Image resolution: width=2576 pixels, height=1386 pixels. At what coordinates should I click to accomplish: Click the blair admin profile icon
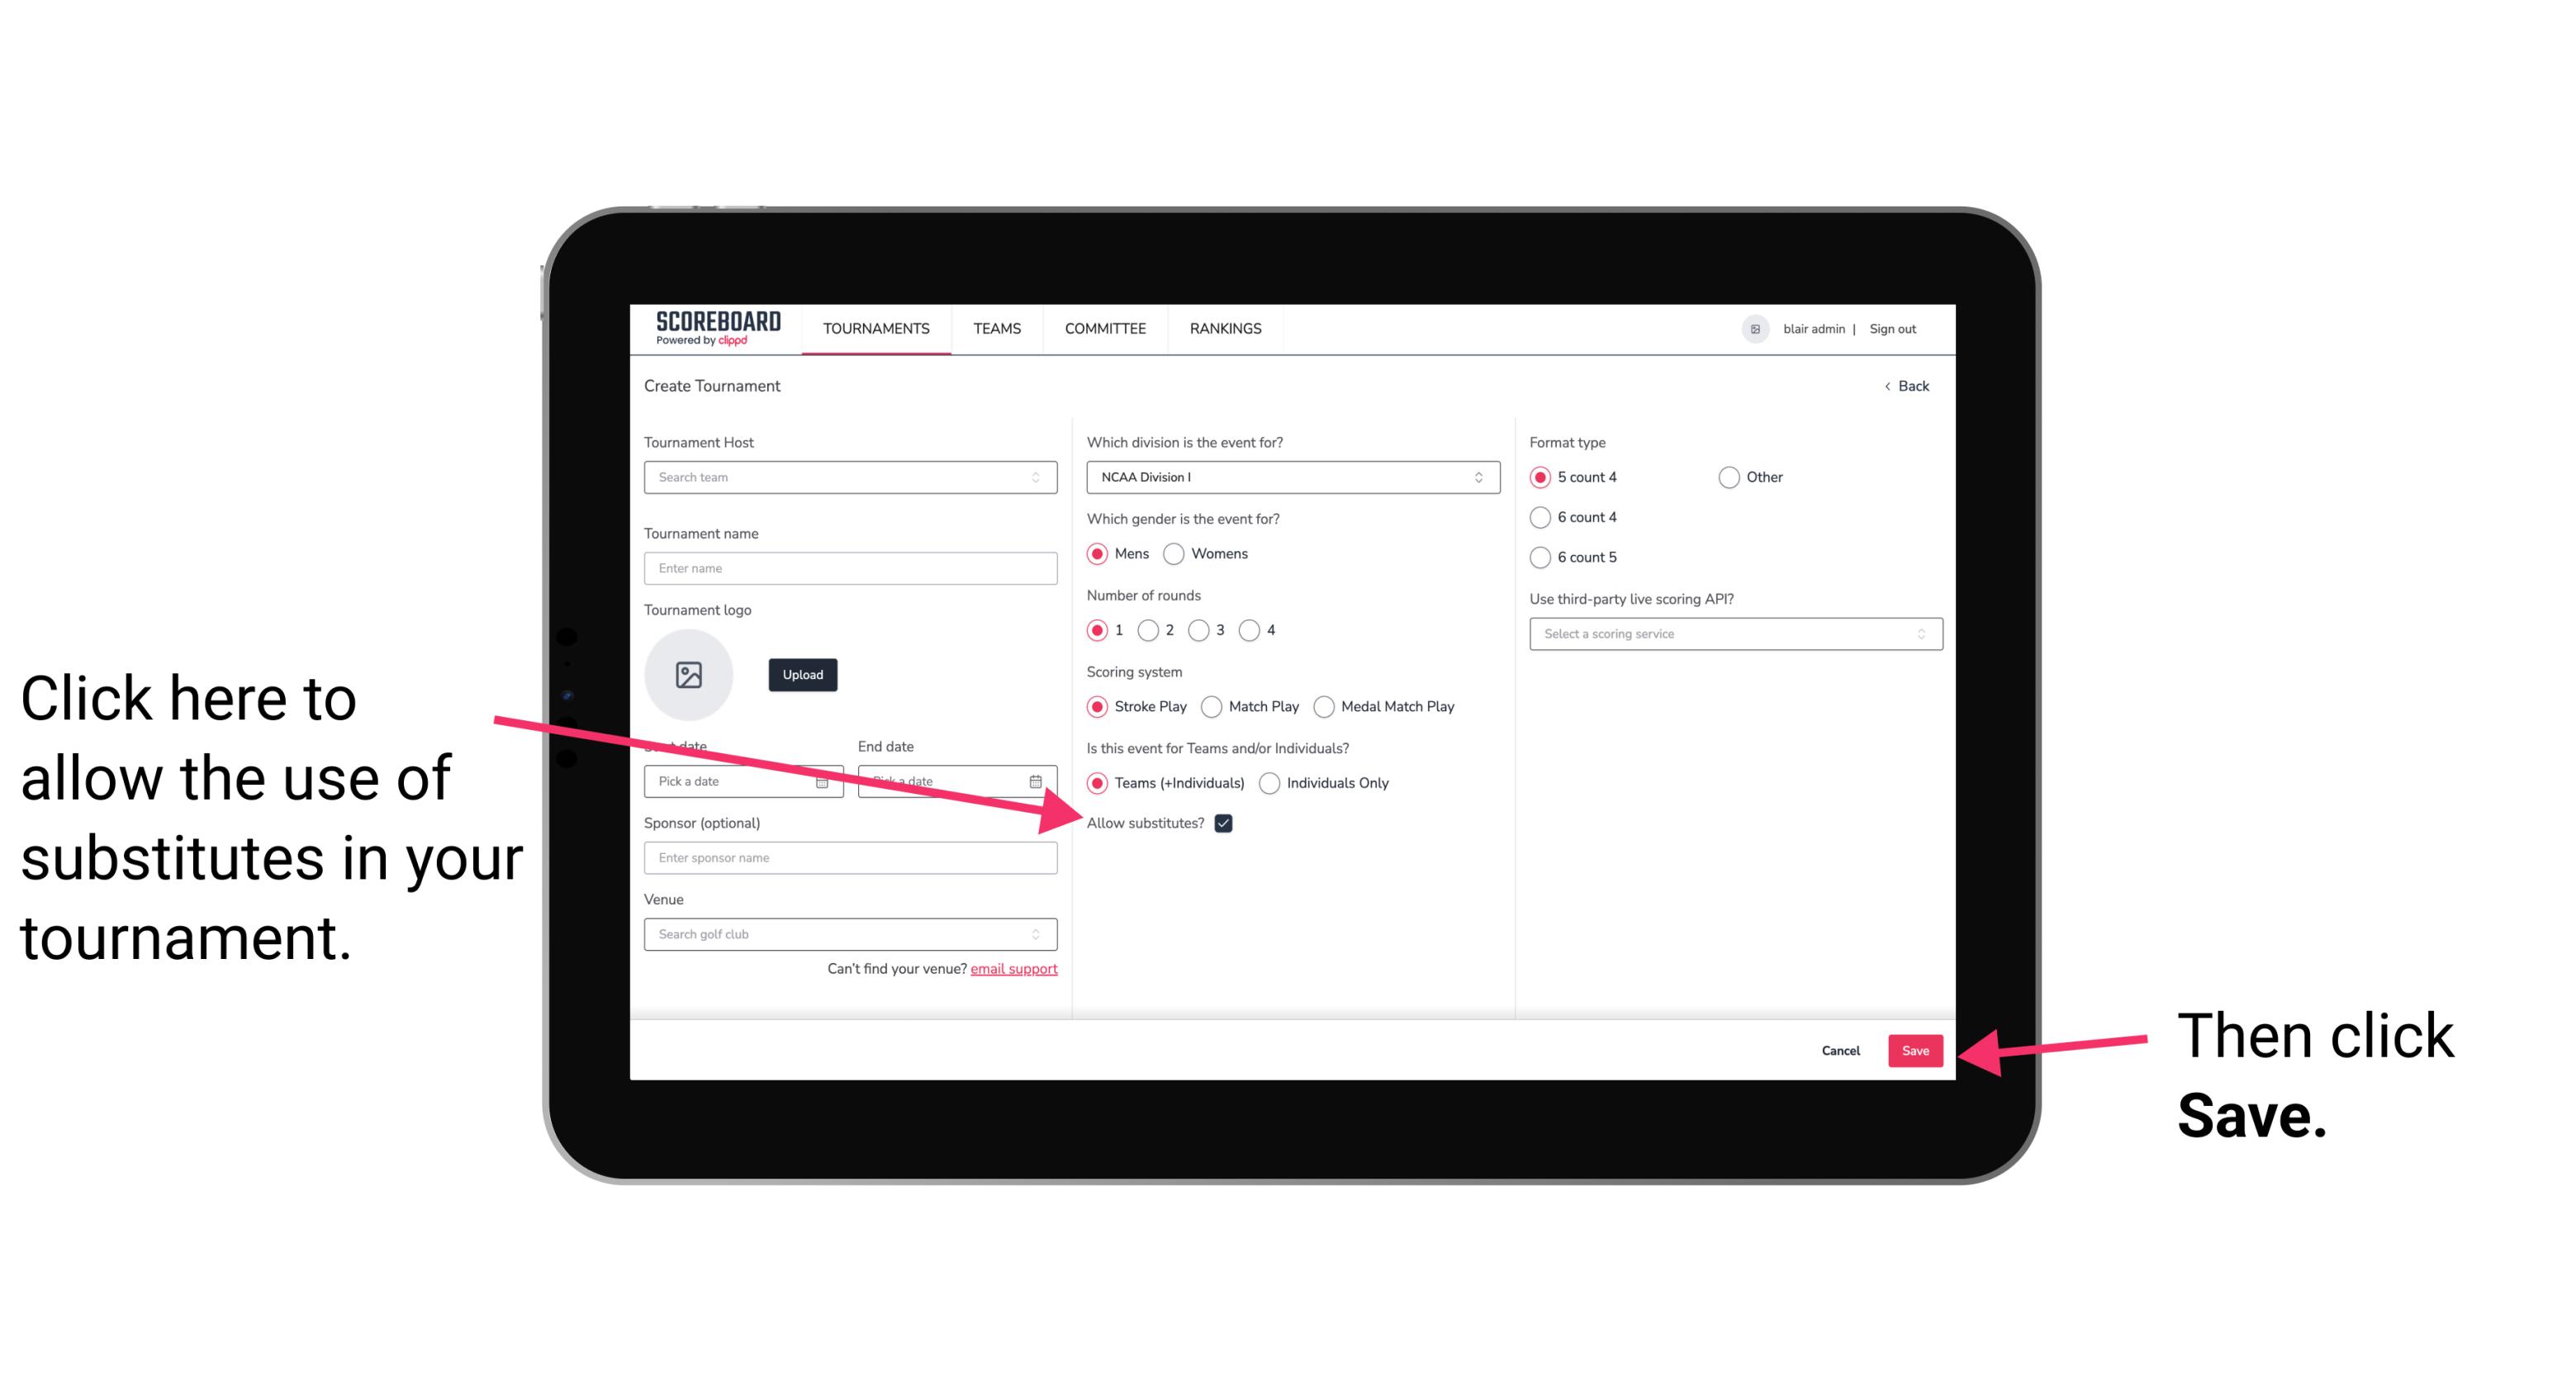[x=1755, y=328]
